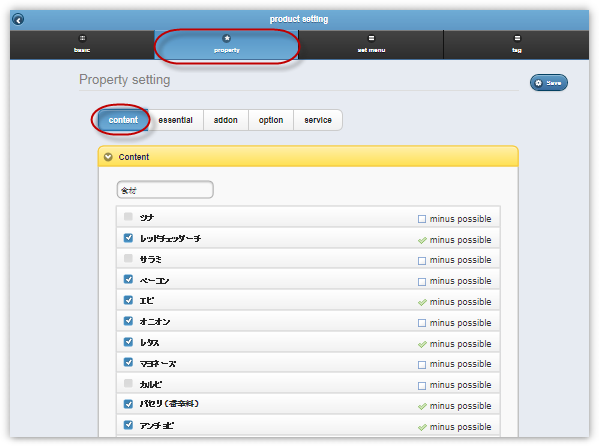Toggle green minus possible check for エビ

422,302
